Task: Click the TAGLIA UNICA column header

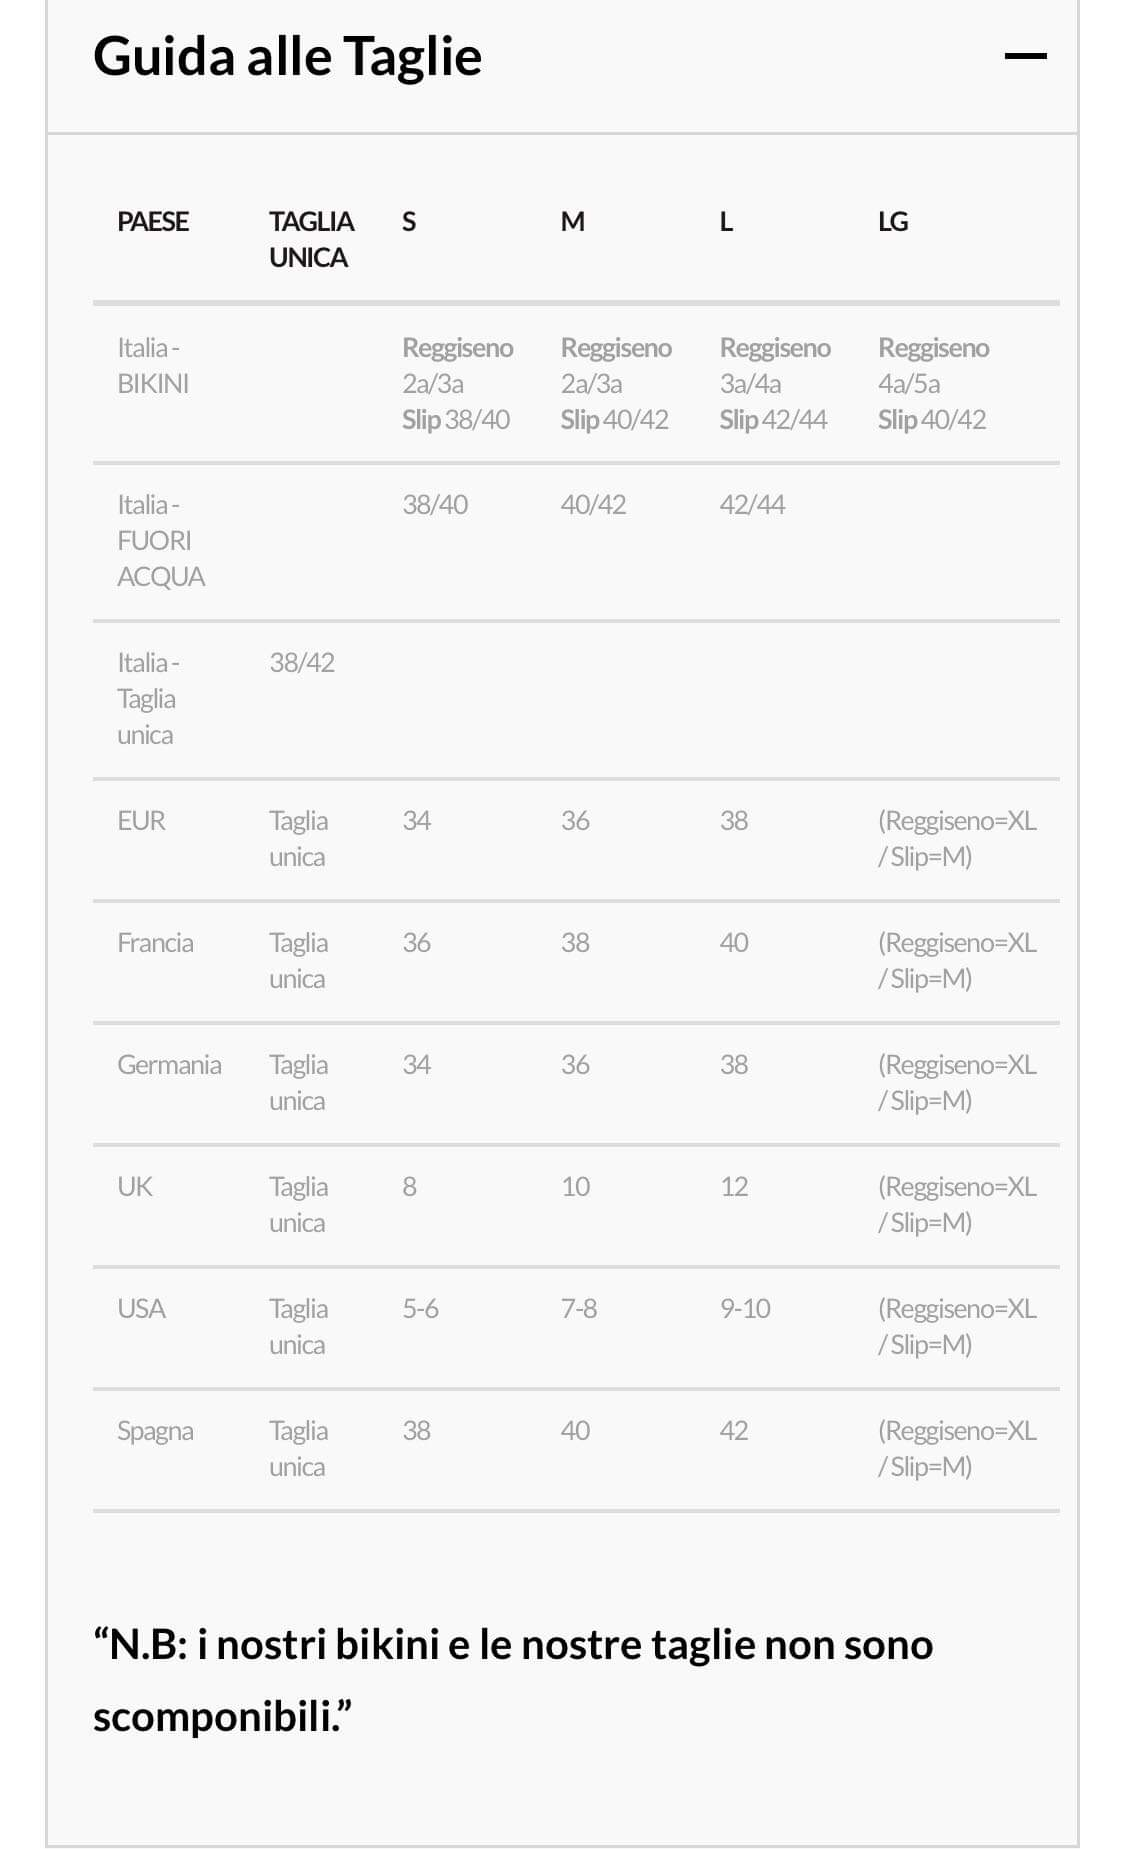Action: tap(310, 240)
